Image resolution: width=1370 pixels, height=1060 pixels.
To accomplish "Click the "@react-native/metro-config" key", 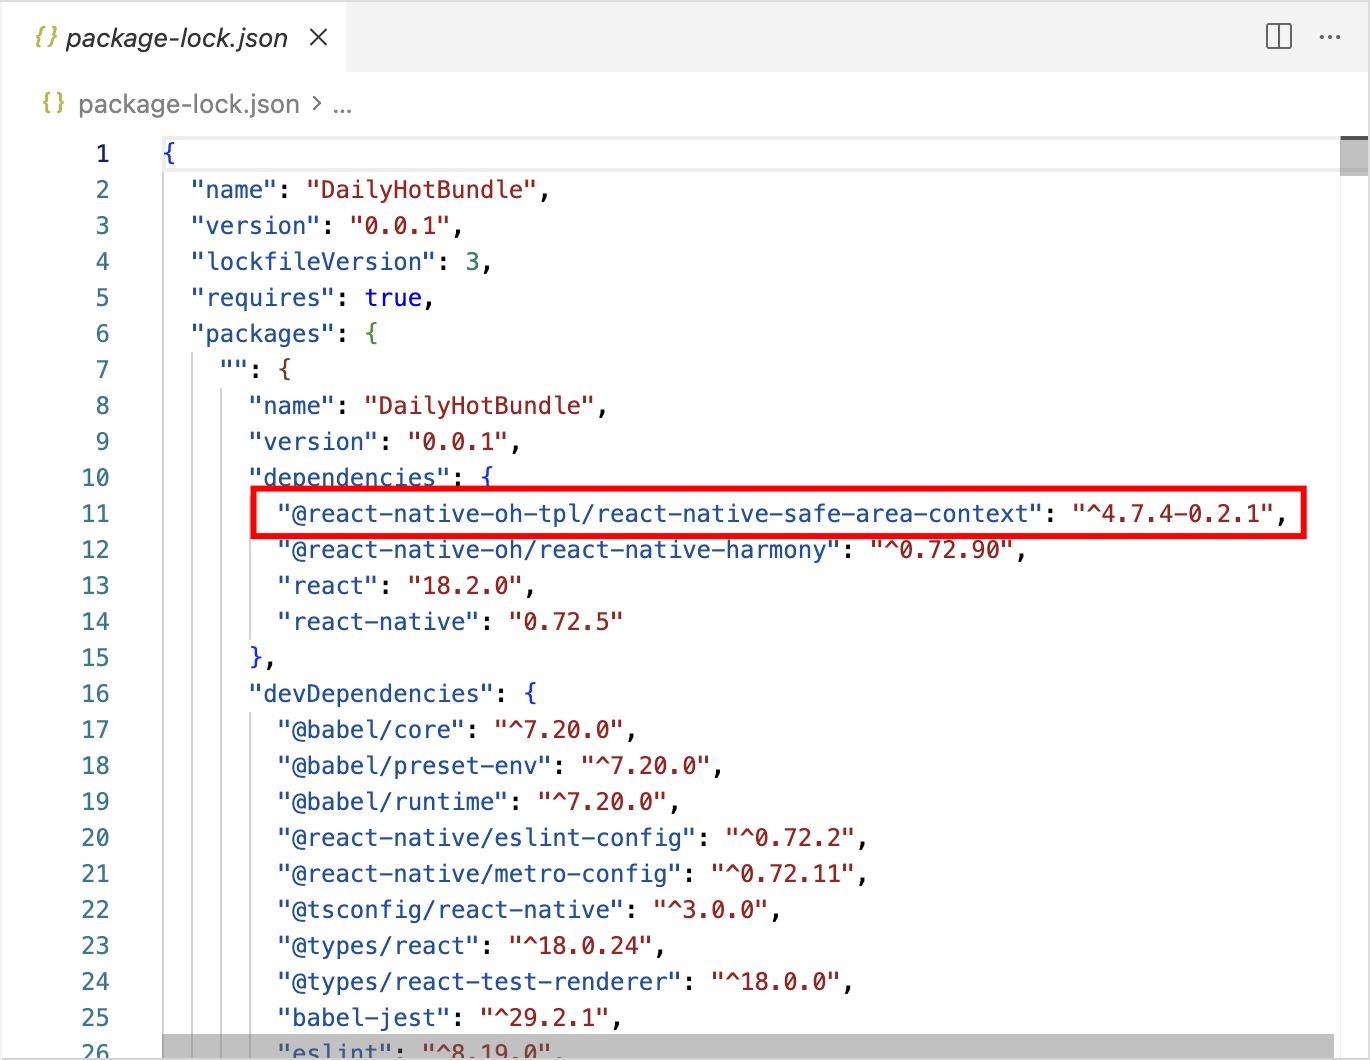I will [x=480, y=874].
